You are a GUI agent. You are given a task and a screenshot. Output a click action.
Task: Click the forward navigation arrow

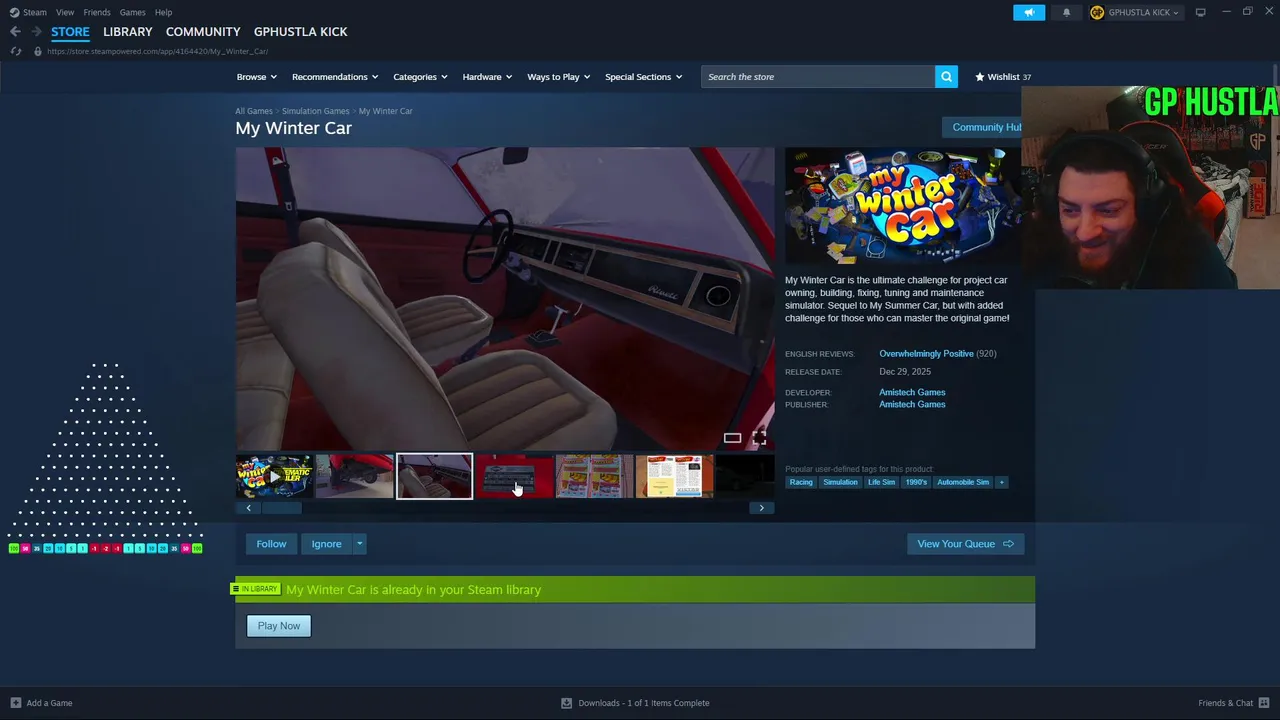click(36, 32)
